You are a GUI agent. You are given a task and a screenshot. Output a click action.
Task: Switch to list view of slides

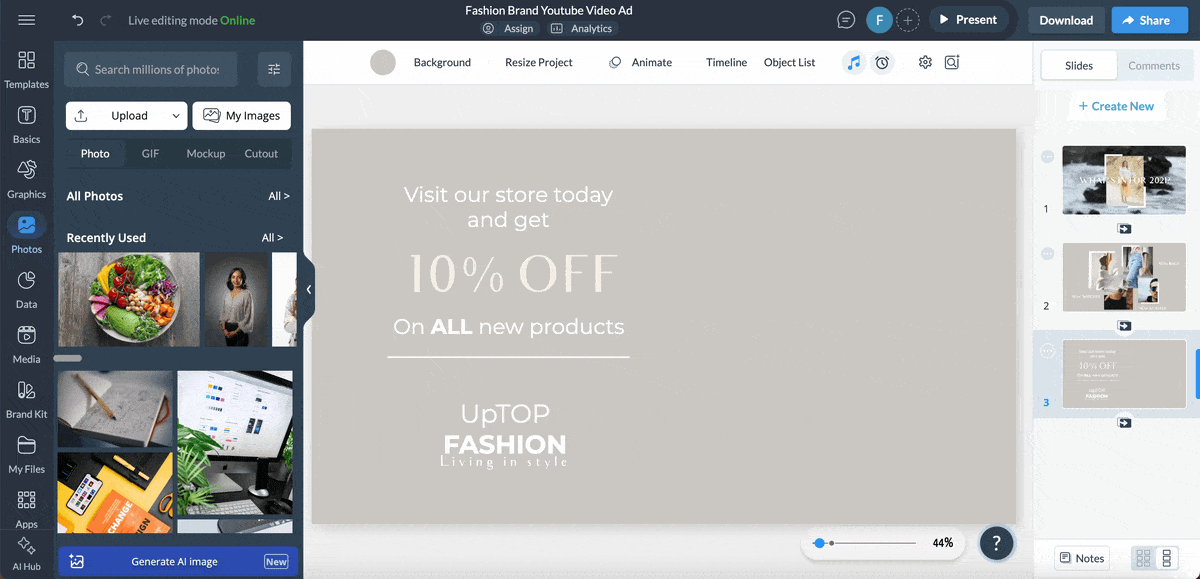point(1166,558)
